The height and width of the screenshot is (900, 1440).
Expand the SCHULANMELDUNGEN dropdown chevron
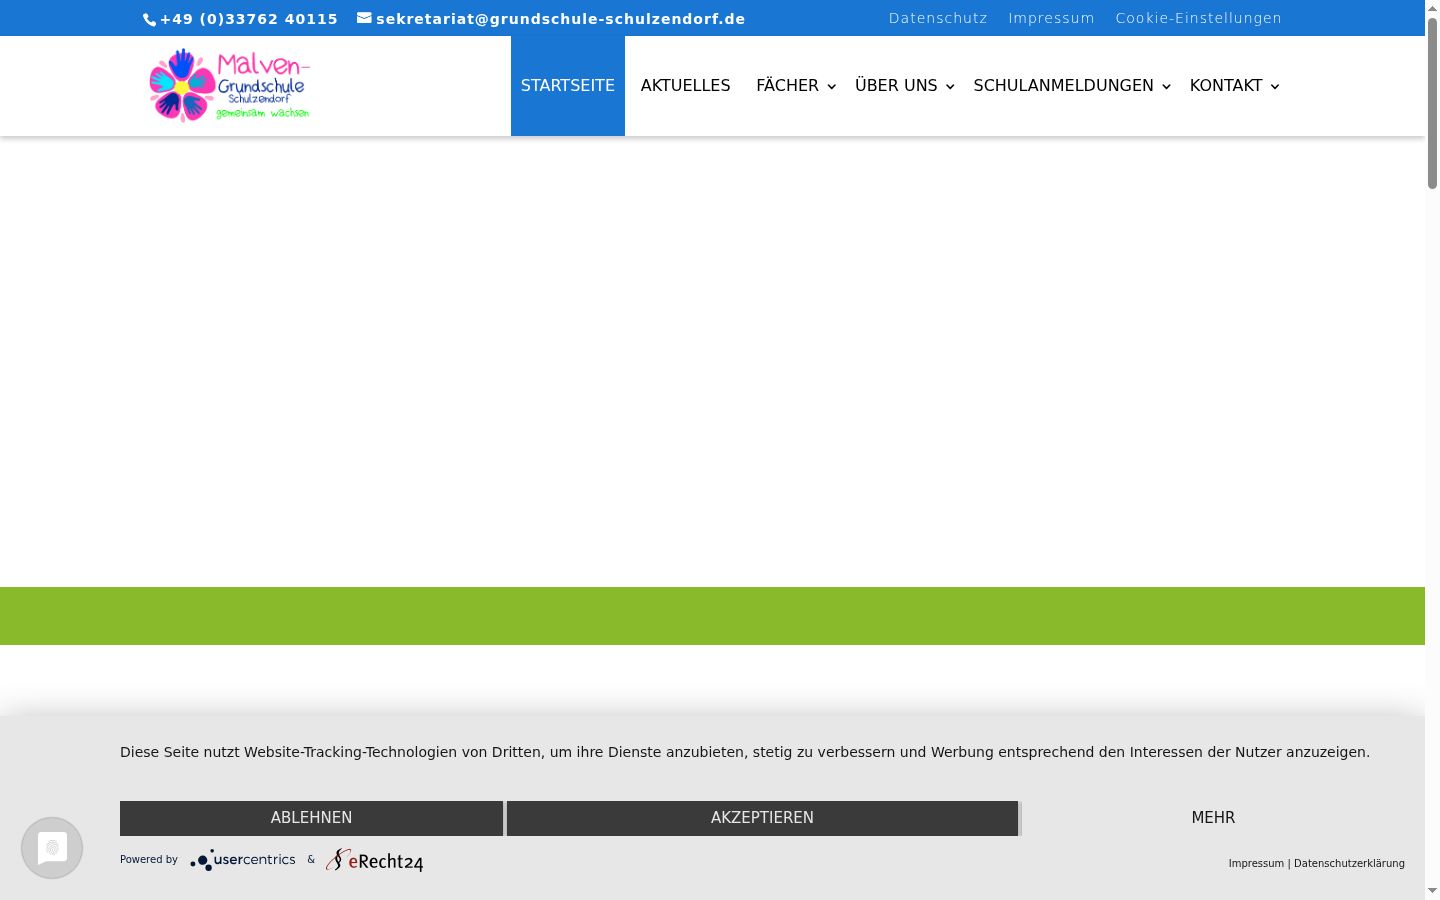click(1166, 87)
